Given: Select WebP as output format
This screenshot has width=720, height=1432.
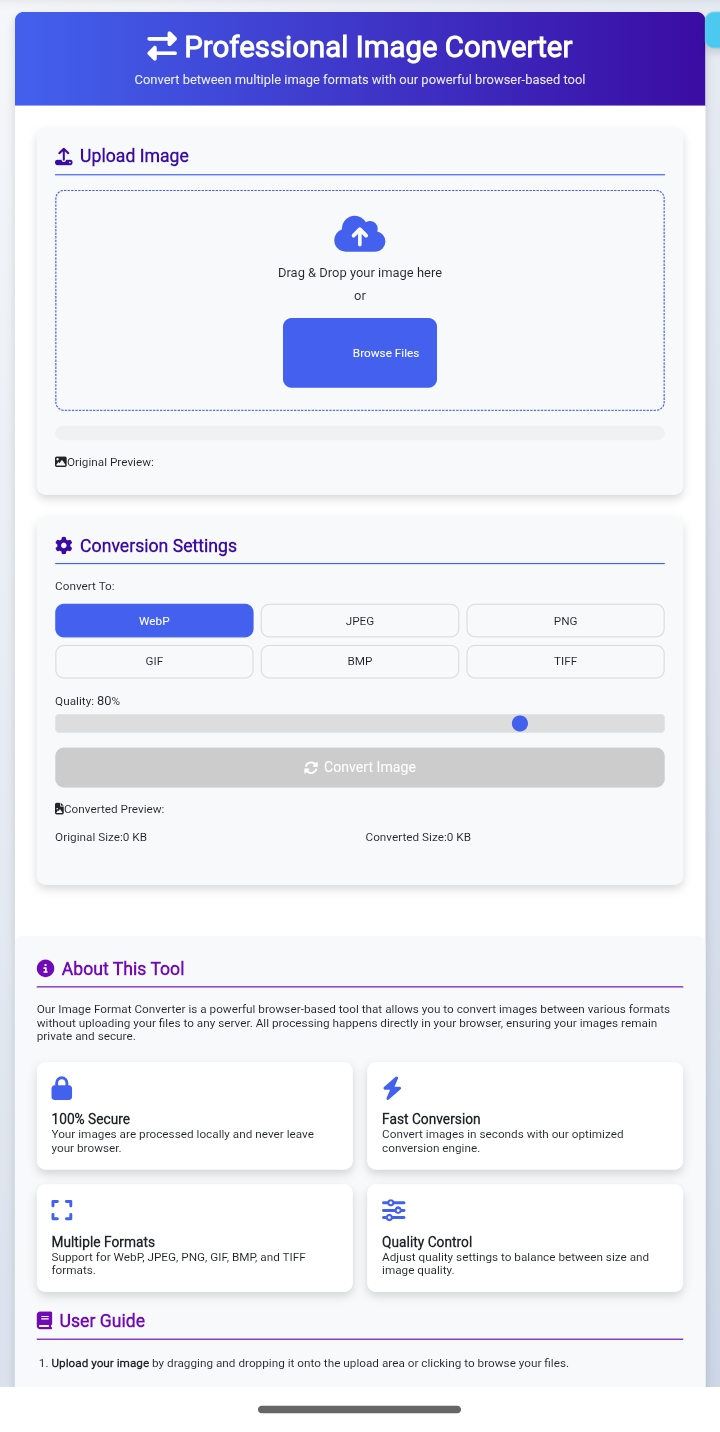Looking at the screenshot, I should coord(154,621).
